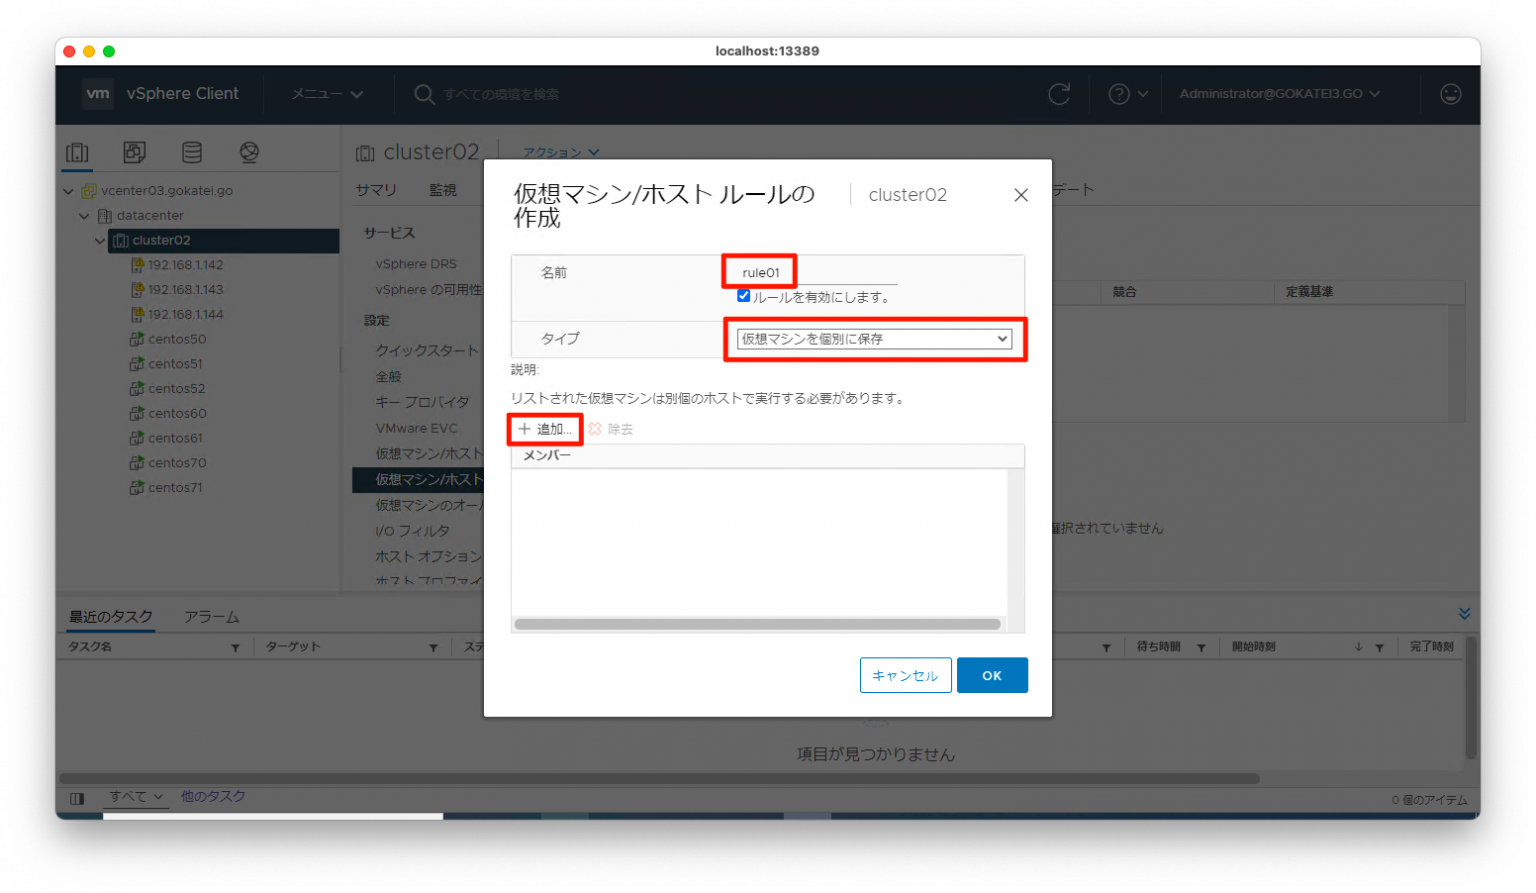Screen dimensions: 1536x893
Task: Click OK to create the rule
Action: pos(992,675)
